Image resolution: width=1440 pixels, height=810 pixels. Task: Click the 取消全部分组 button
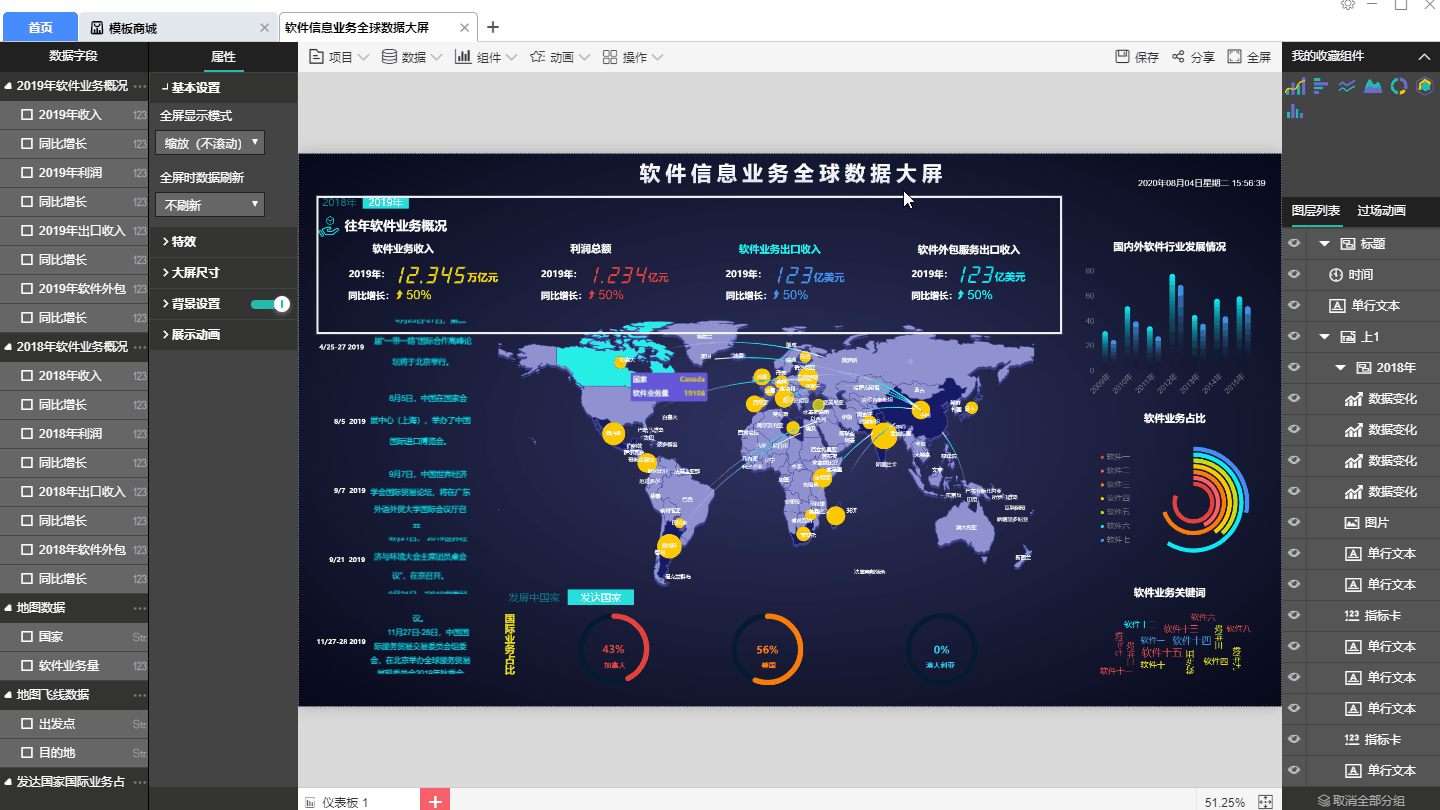1361,801
